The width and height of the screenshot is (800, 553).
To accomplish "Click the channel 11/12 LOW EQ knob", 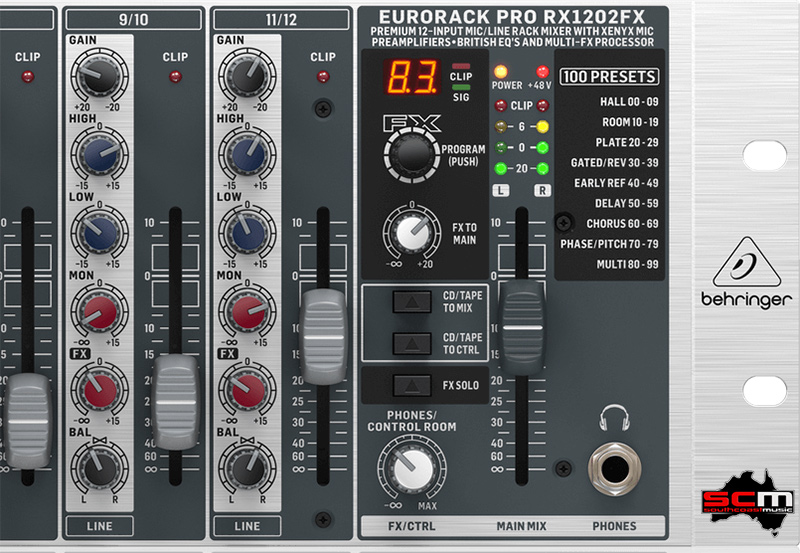I will (247, 233).
